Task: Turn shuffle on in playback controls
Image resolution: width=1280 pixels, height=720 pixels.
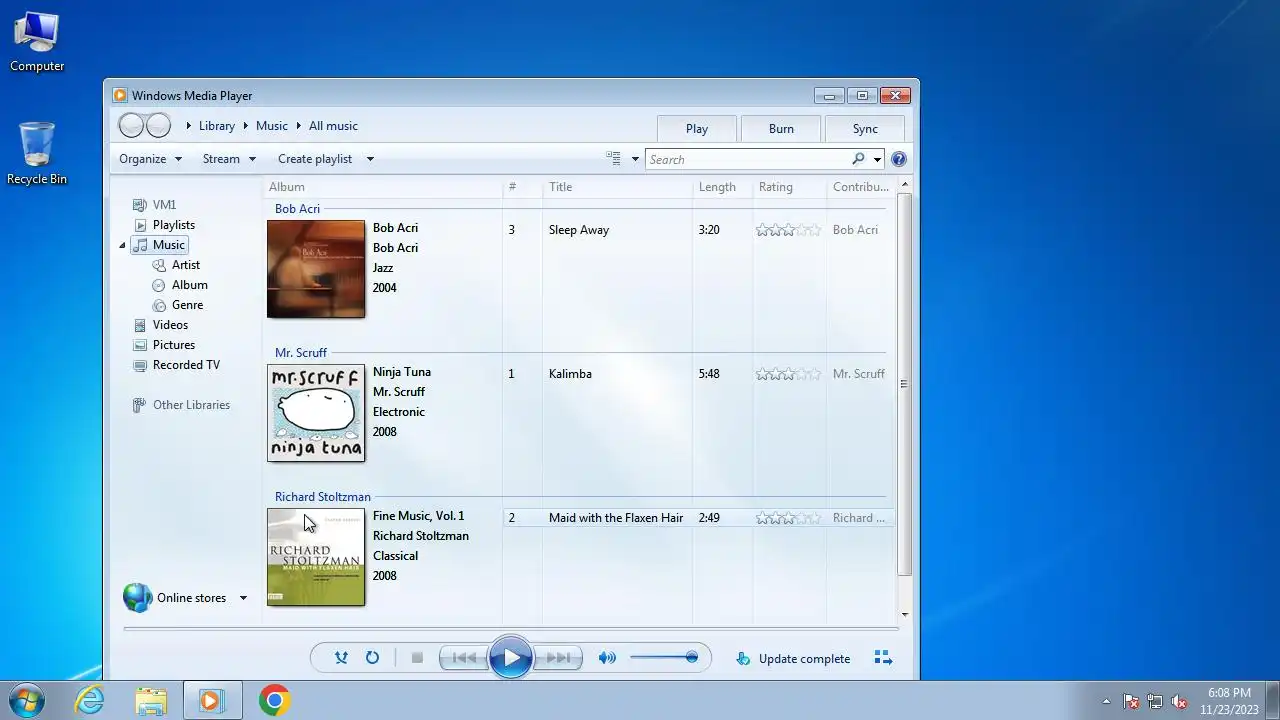Action: [341, 658]
